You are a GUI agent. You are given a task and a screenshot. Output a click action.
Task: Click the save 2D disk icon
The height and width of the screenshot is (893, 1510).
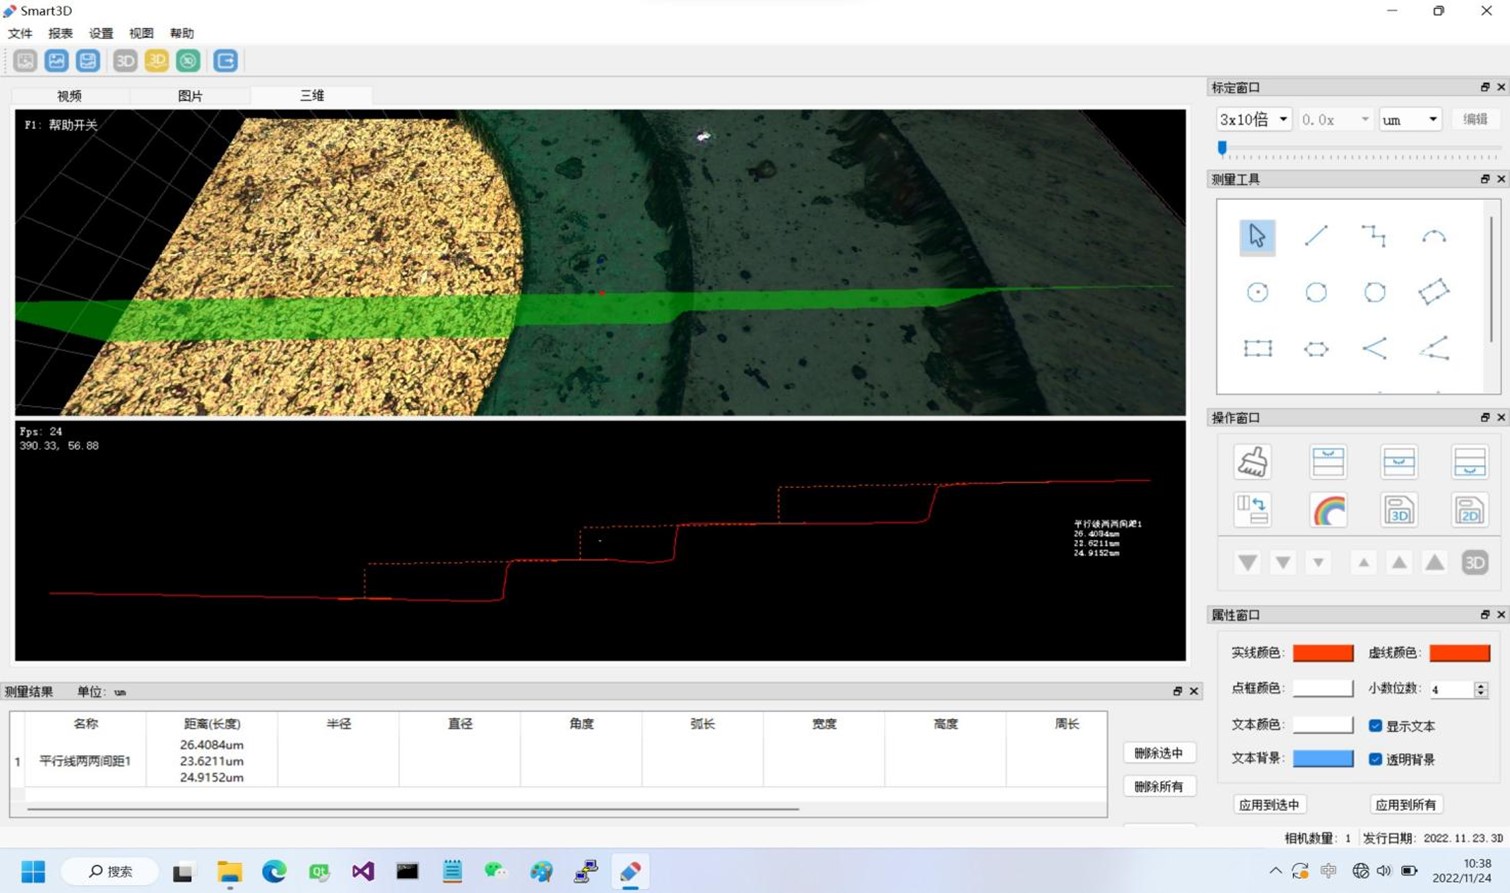[x=1469, y=511]
